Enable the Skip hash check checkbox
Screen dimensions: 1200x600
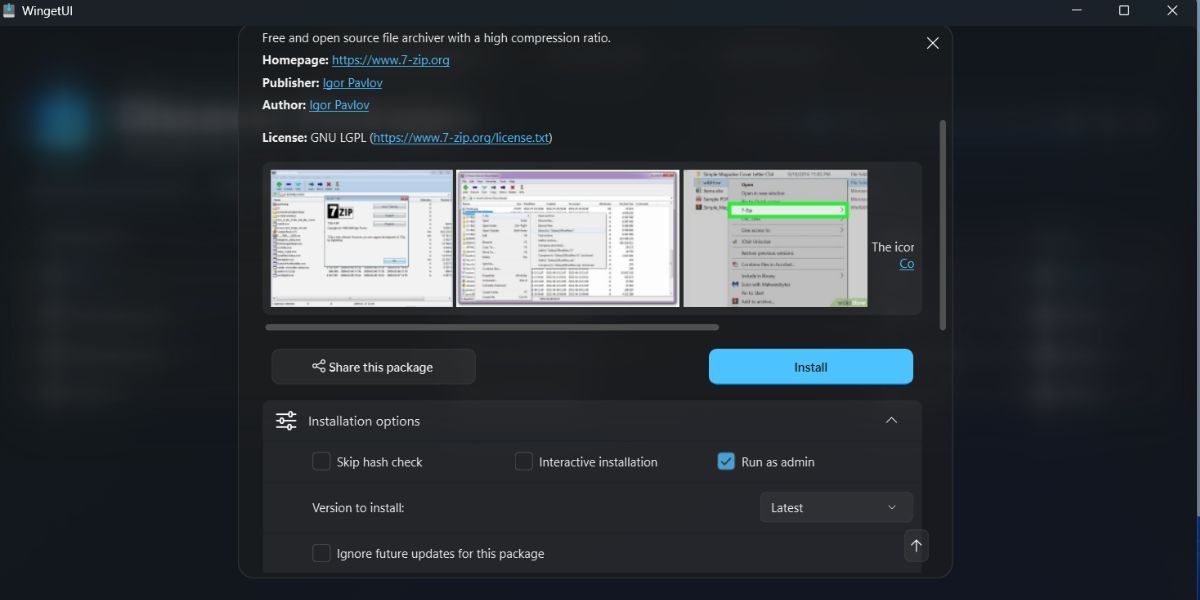(x=321, y=461)
